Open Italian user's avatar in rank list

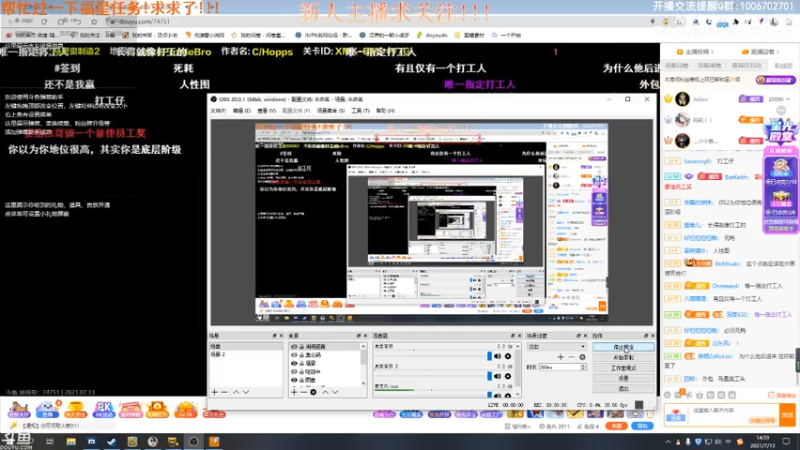point(682,99)
